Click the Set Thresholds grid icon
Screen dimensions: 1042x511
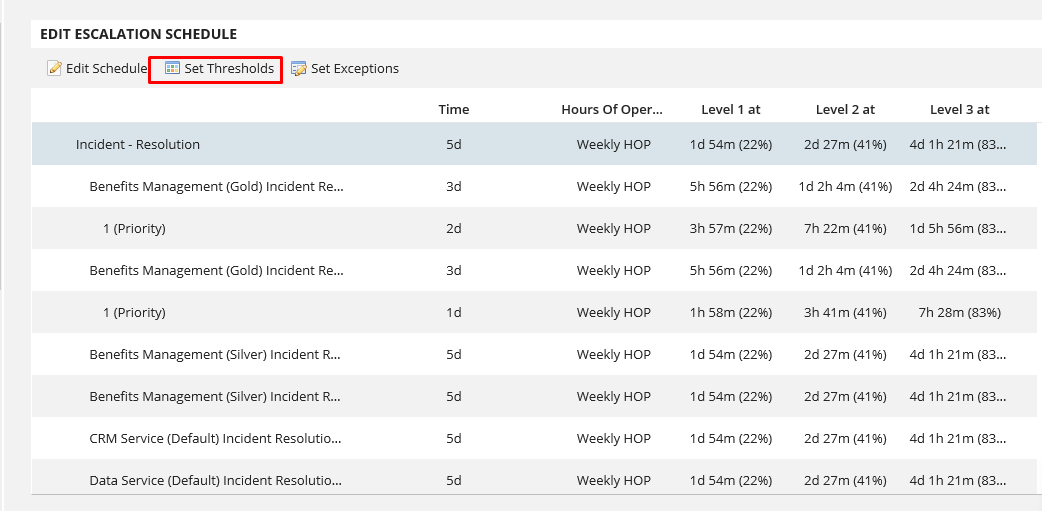[x=172, y=69]
